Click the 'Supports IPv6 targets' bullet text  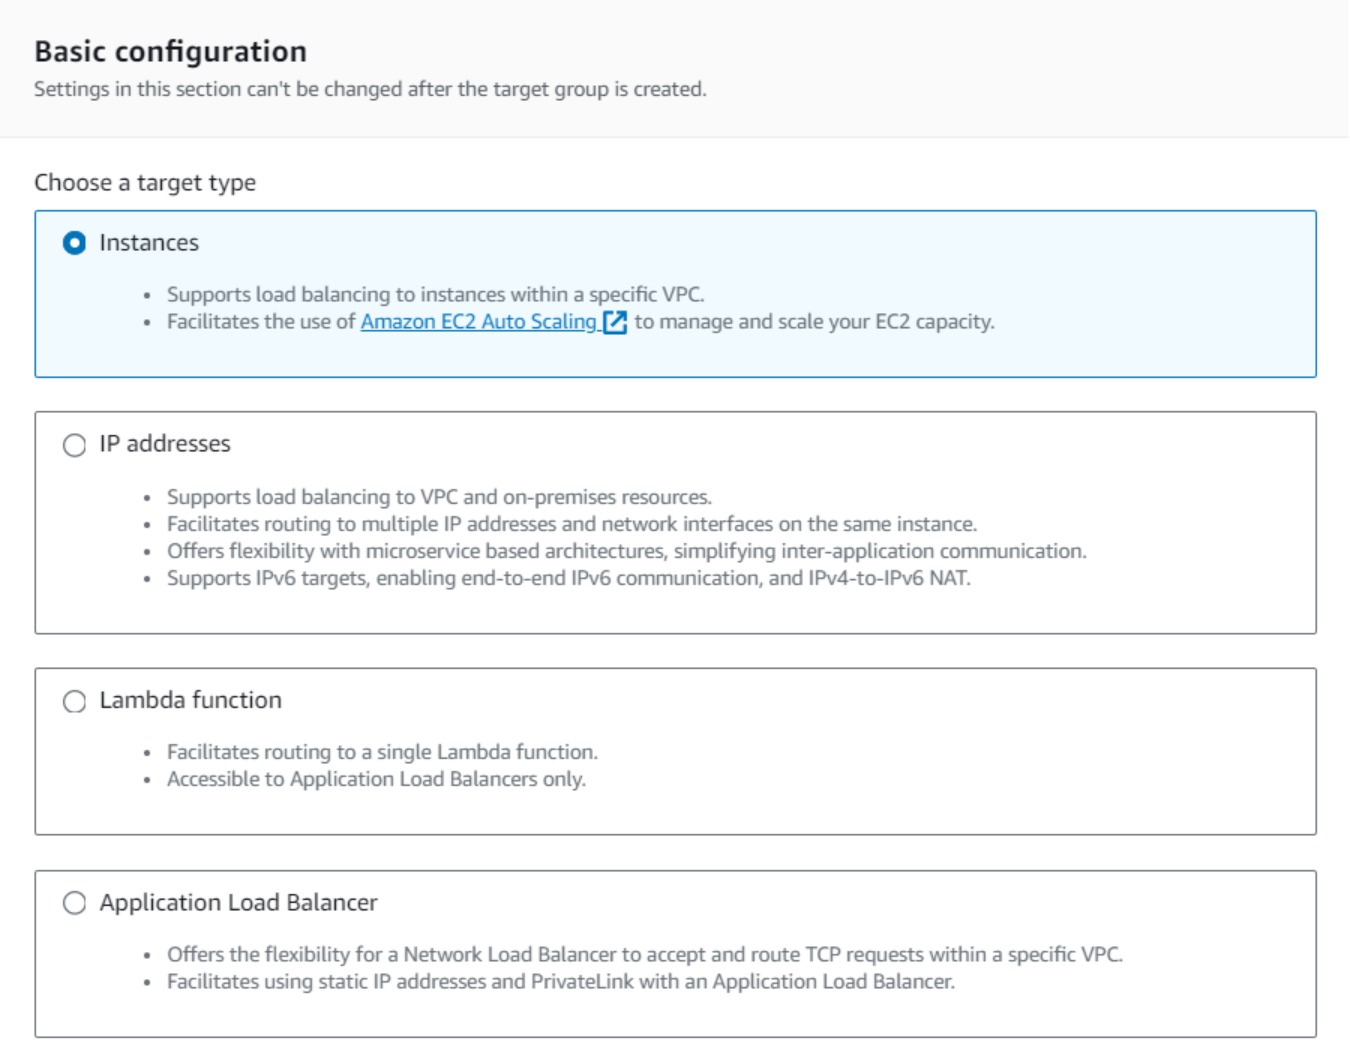[568, 578]
